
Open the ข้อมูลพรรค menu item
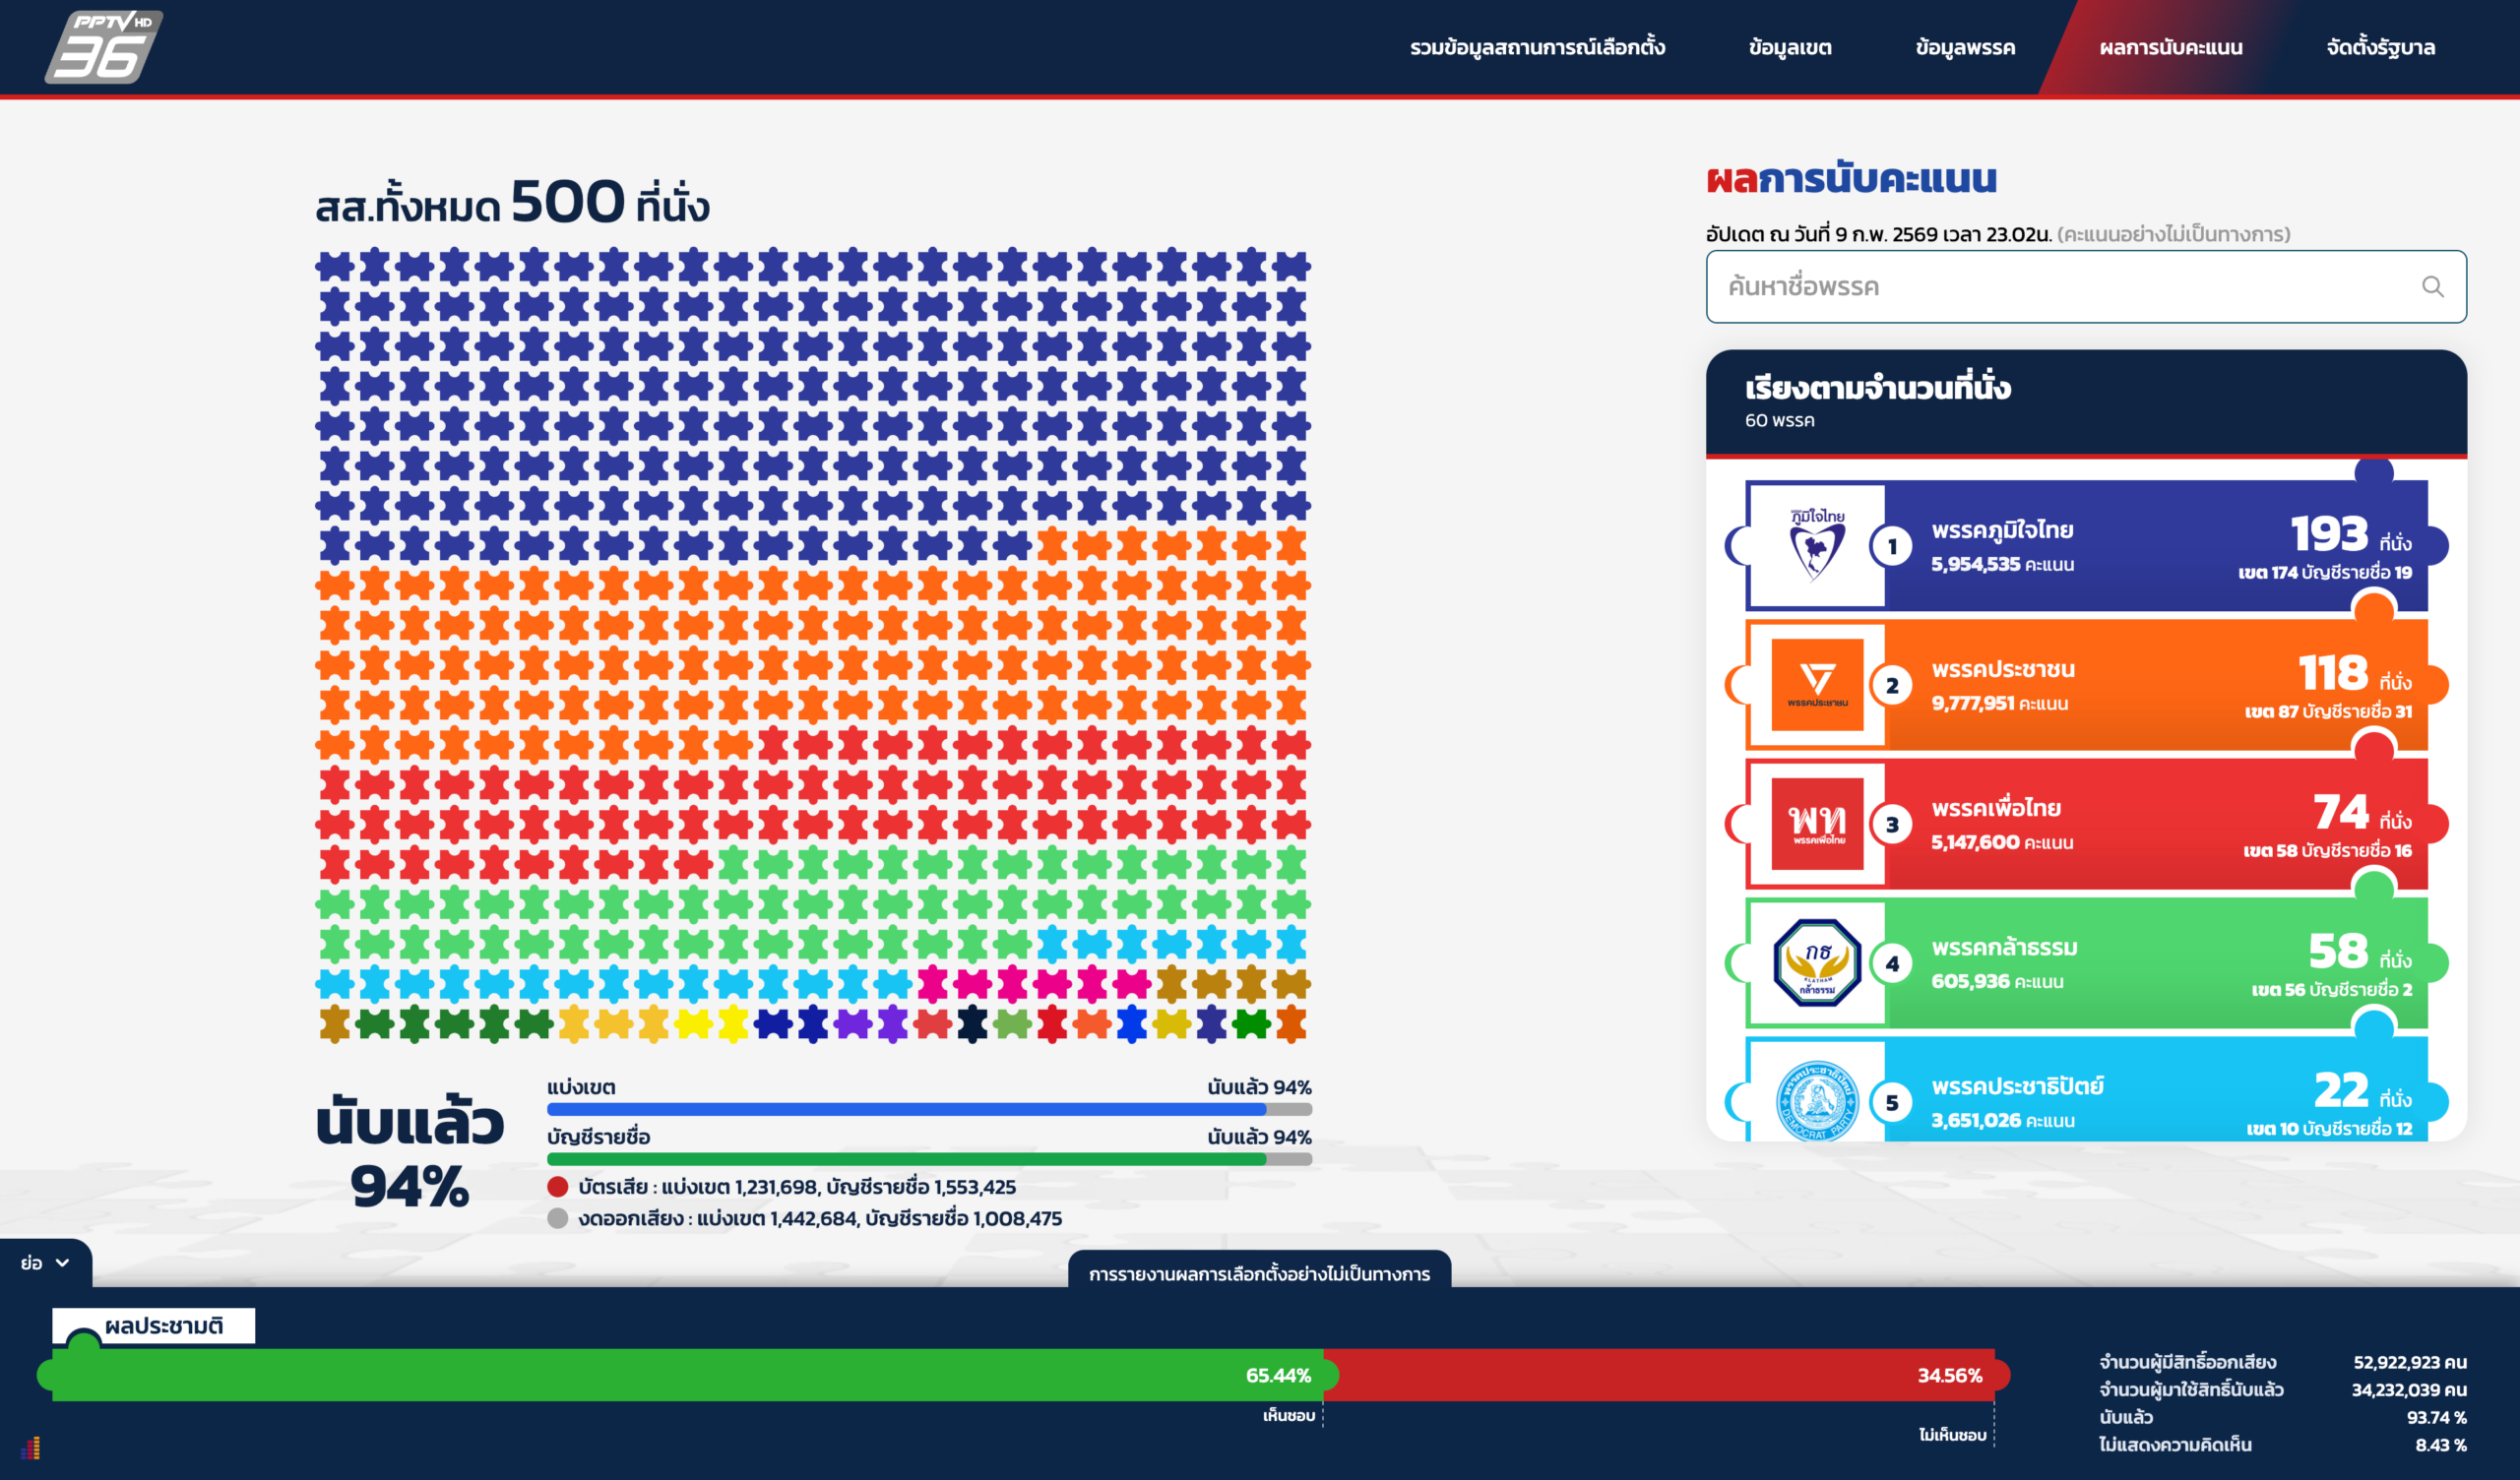click(x=1964, y=47)
